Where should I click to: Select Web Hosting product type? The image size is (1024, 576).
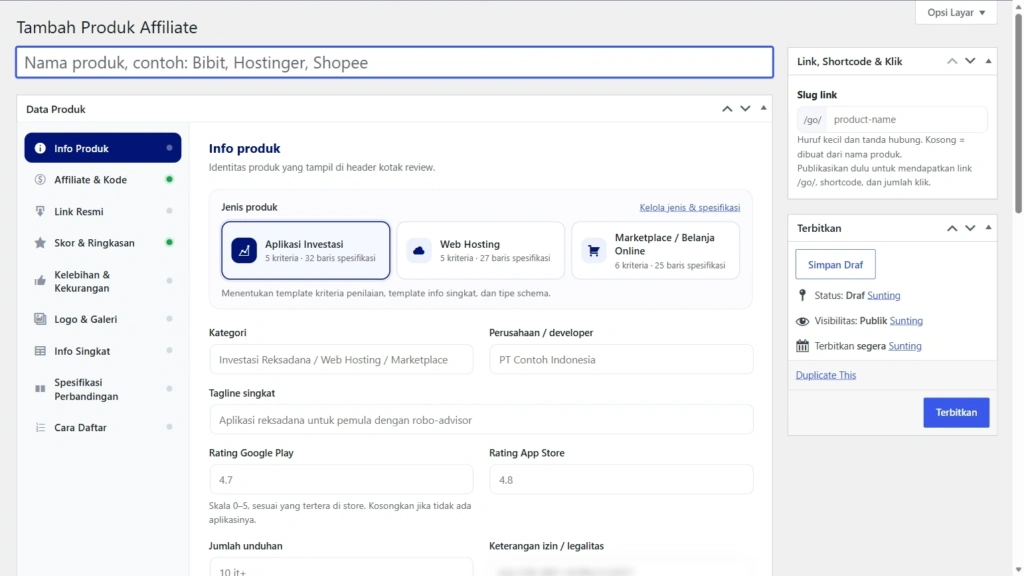click(x=481, y=250)
